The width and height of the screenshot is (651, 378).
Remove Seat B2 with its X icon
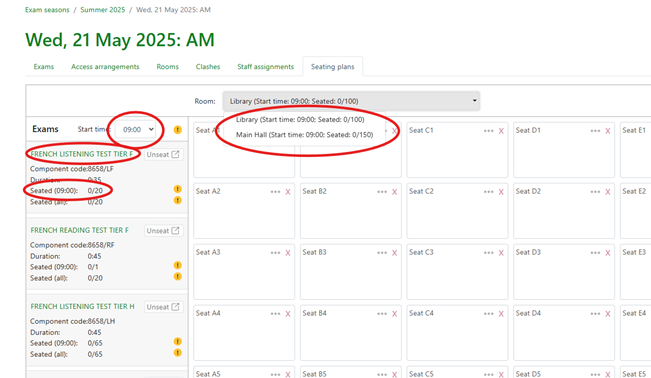tap(394, 192)
